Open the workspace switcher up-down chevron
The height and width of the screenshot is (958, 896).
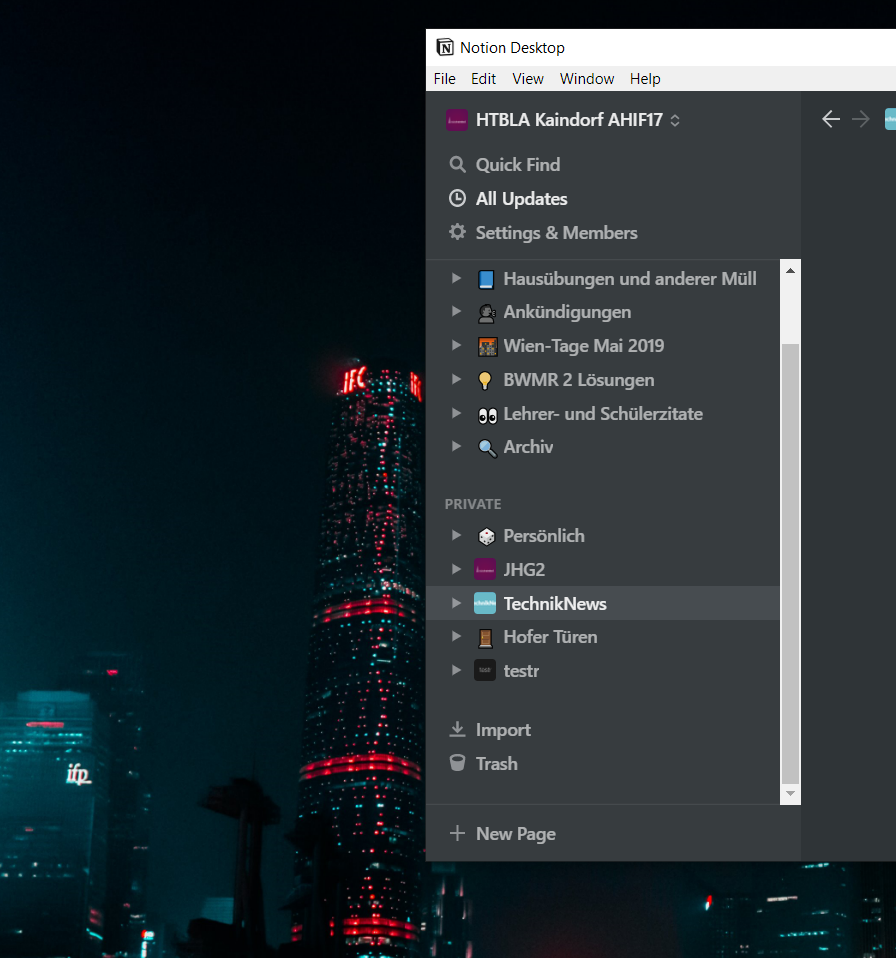(x=675, y=120)
